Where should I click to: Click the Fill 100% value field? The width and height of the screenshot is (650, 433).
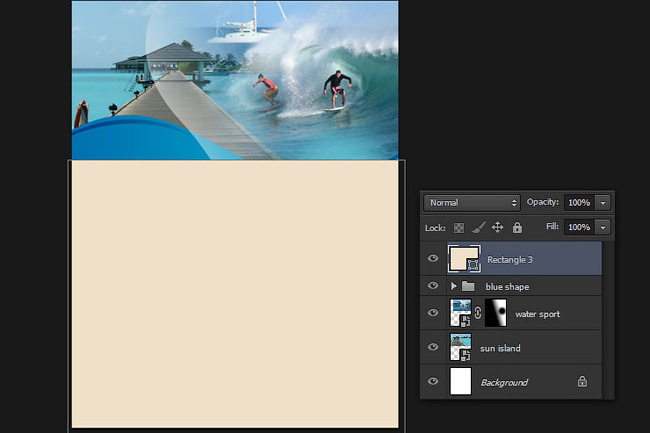click(579, 227)
